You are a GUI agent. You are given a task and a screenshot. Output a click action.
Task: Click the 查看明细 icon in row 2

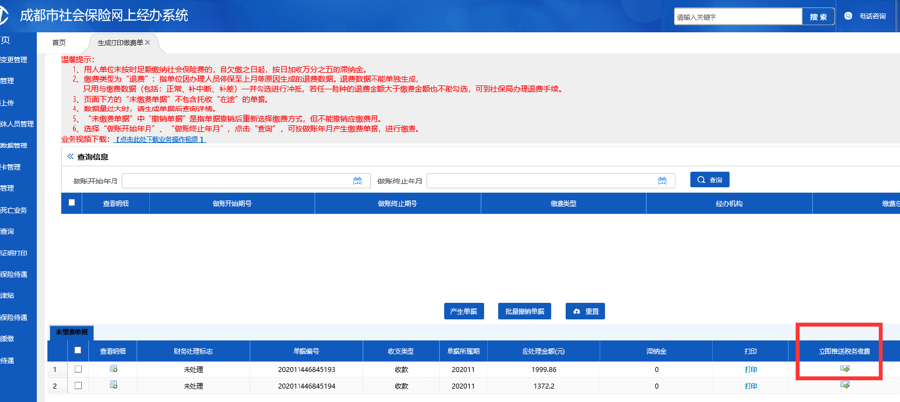coord(113,385)
